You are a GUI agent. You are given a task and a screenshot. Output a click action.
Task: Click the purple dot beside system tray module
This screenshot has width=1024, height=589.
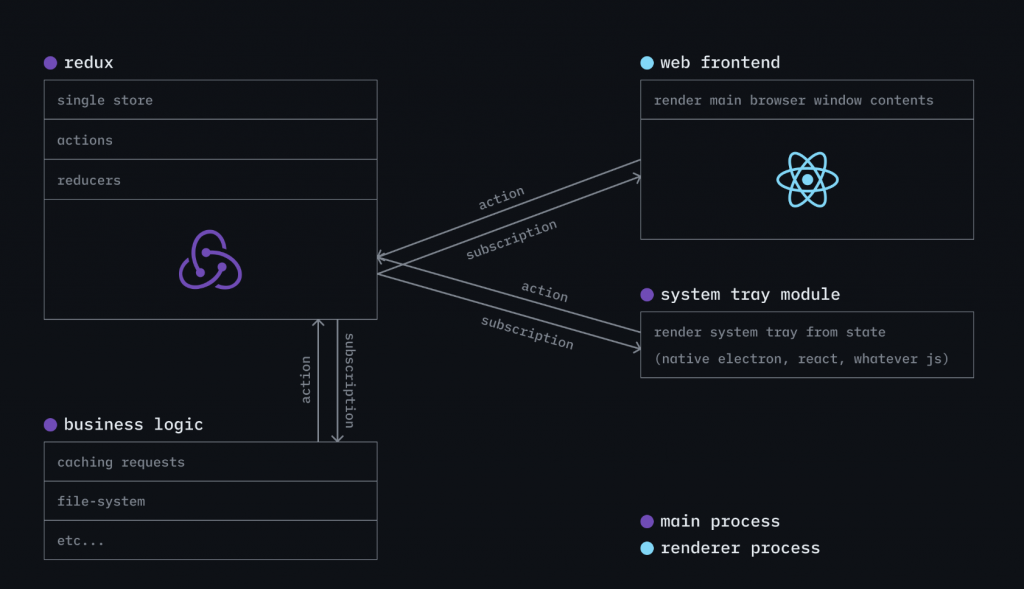[x=647, y=294]
